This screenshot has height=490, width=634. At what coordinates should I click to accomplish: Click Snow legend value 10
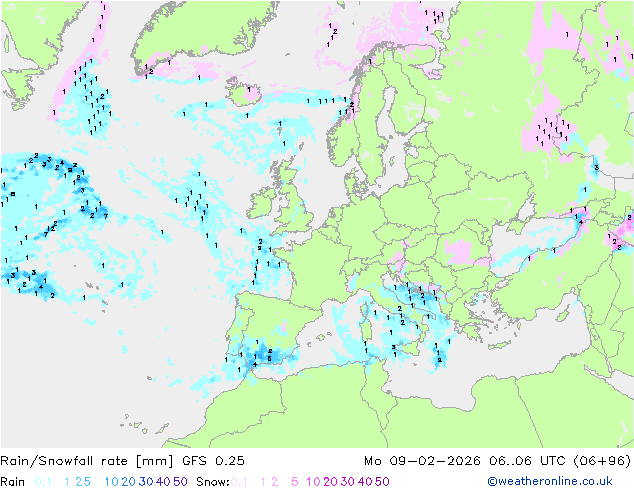point(313,482)
